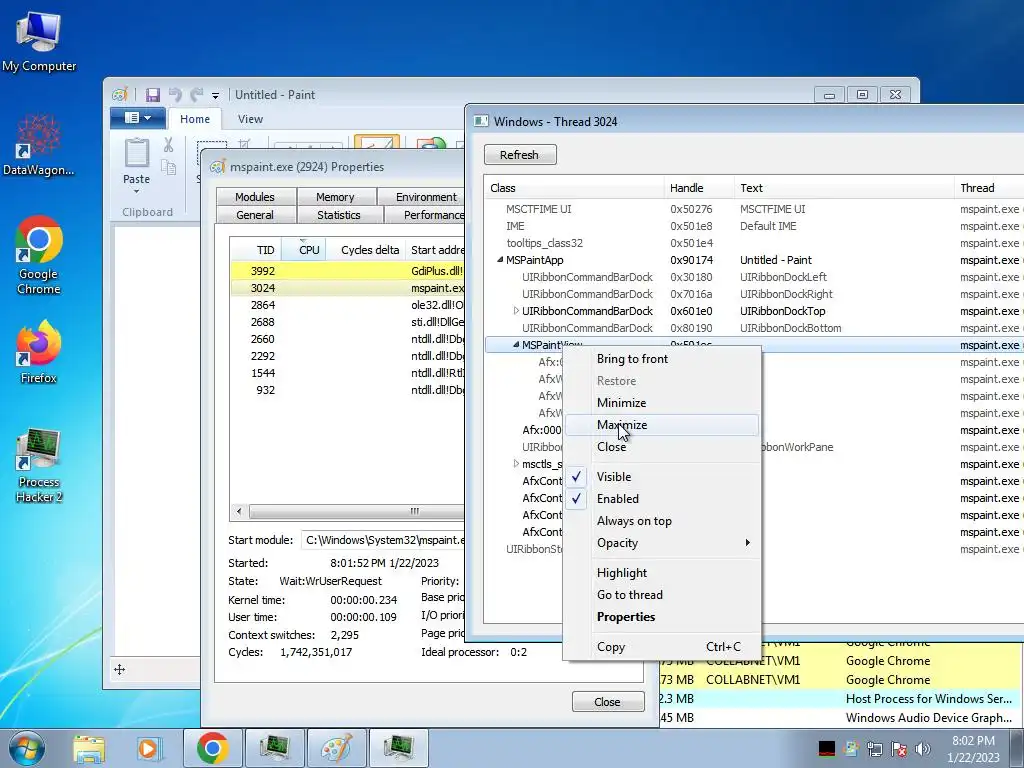Image resolution: width=1024 pixels, height=768 pixels.
Task: Click the Redo arrow in Paint's quick access toolbar
Action: [x=196, y=95]
